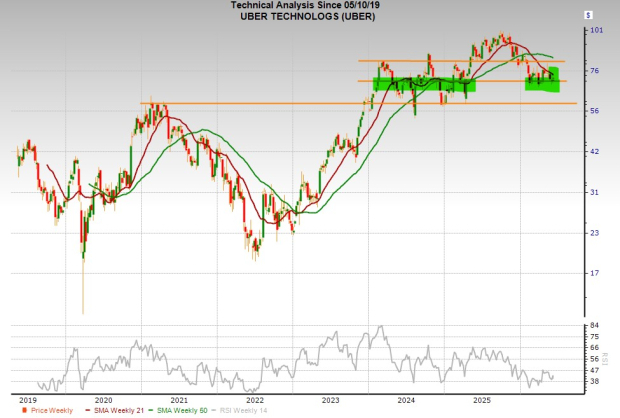Viewport: 620px width, 418px height.
Task: Click the chart title 'UBER TECHNOLOGS (UBER)'
Action: tap(307, 17)
